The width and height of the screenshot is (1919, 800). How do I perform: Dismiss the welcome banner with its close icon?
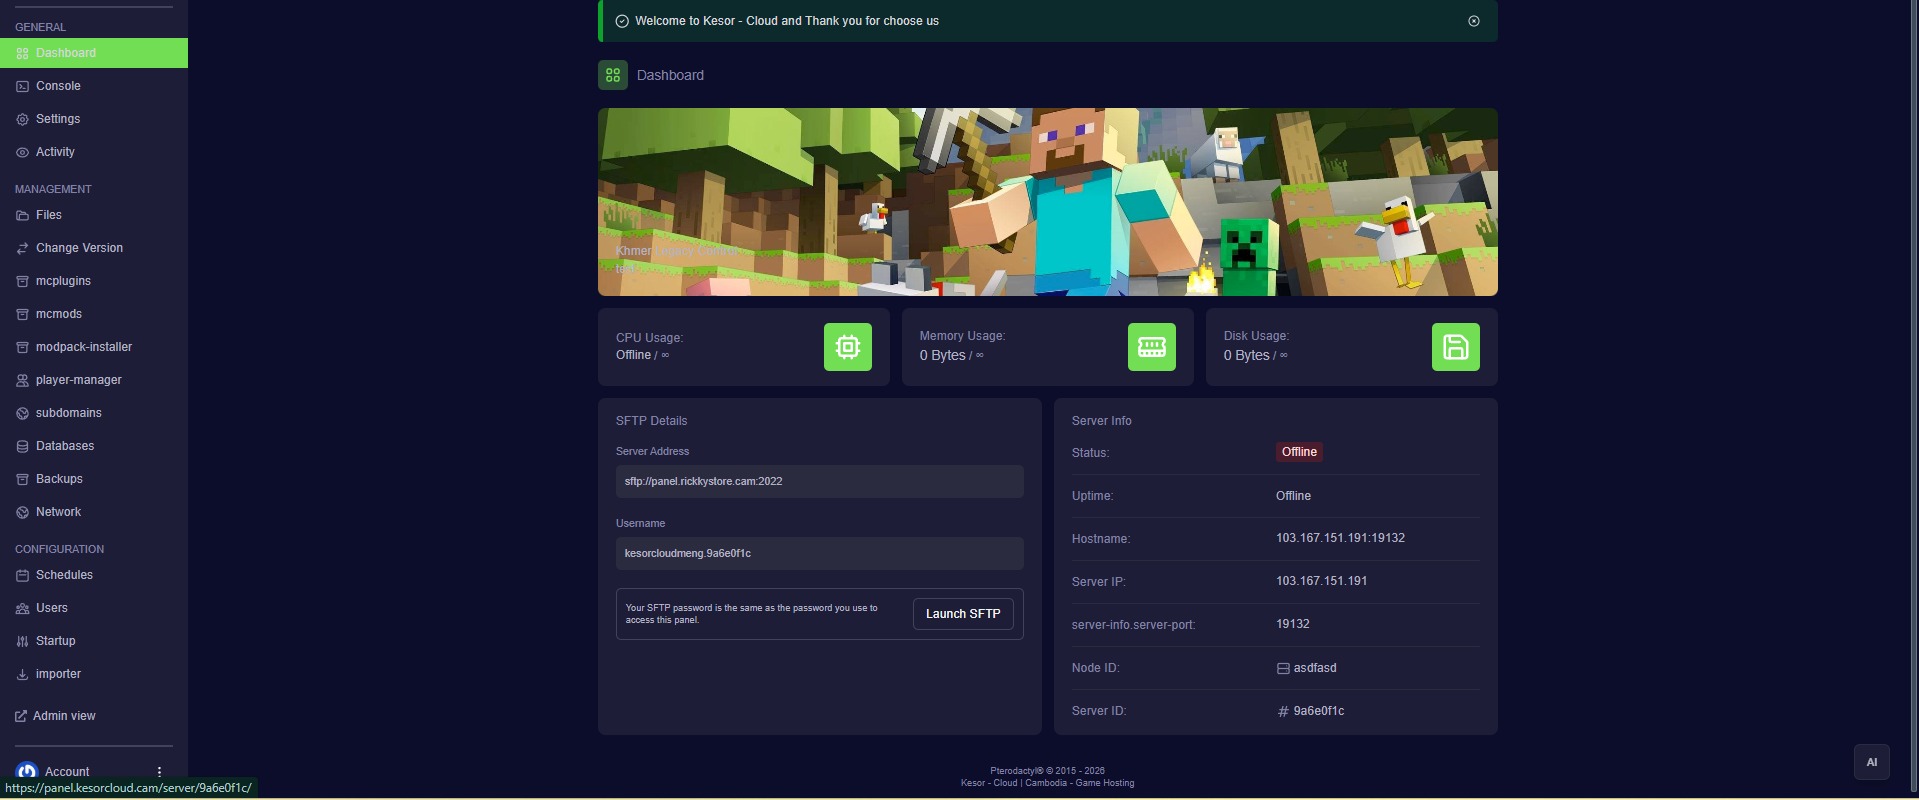1474,21
